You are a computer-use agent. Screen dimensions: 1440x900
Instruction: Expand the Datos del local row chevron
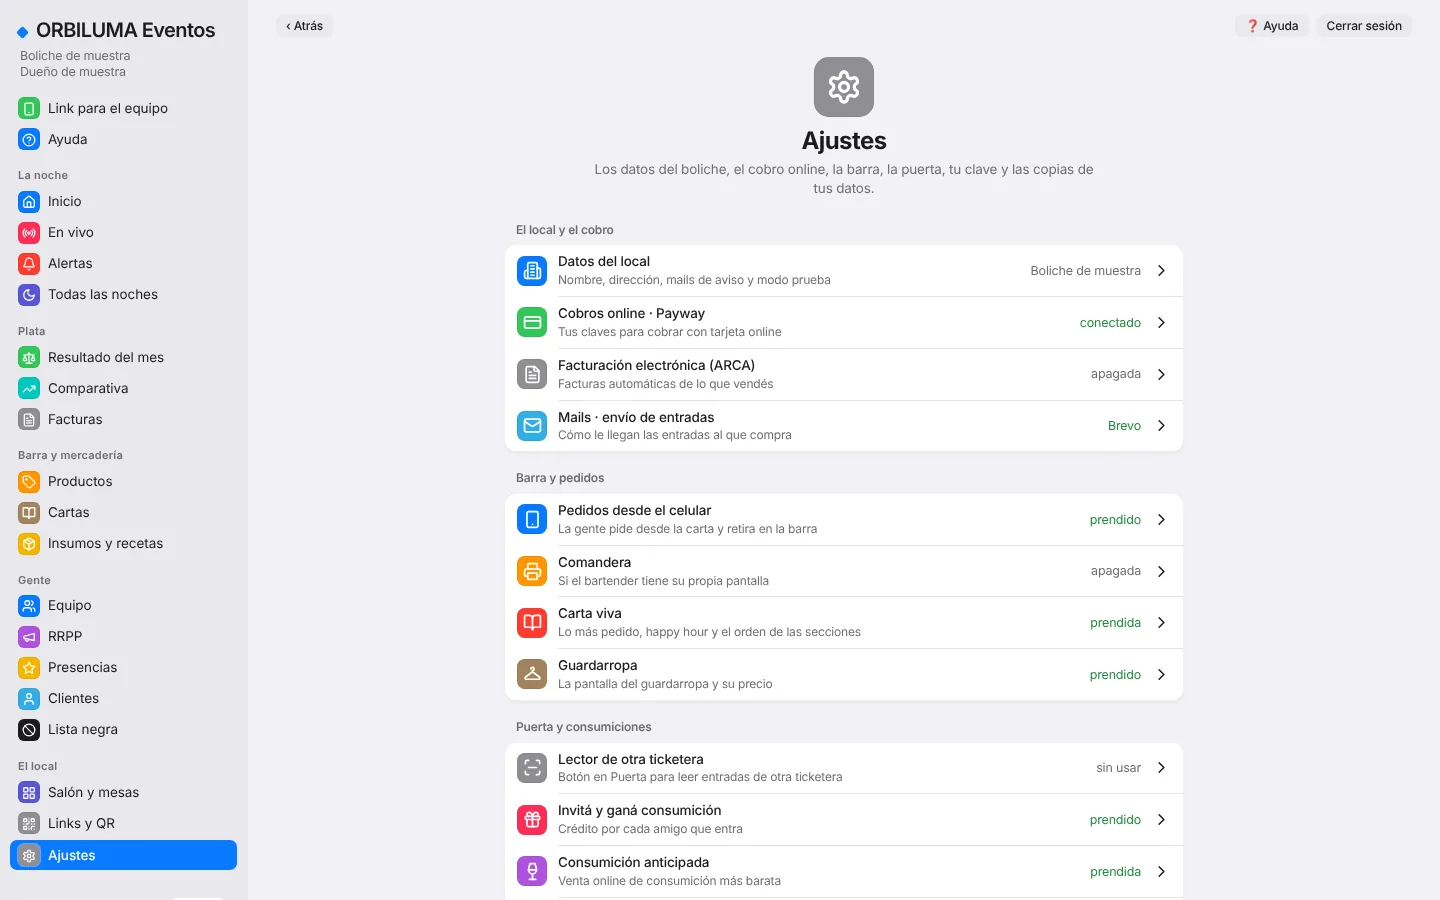[1161, 270]
